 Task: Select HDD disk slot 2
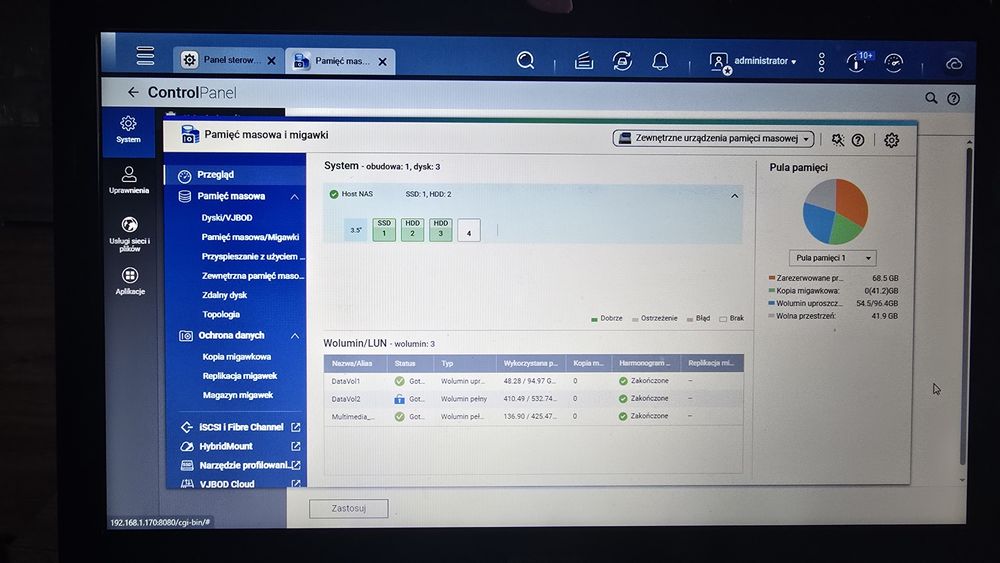(x=412, y=230)
